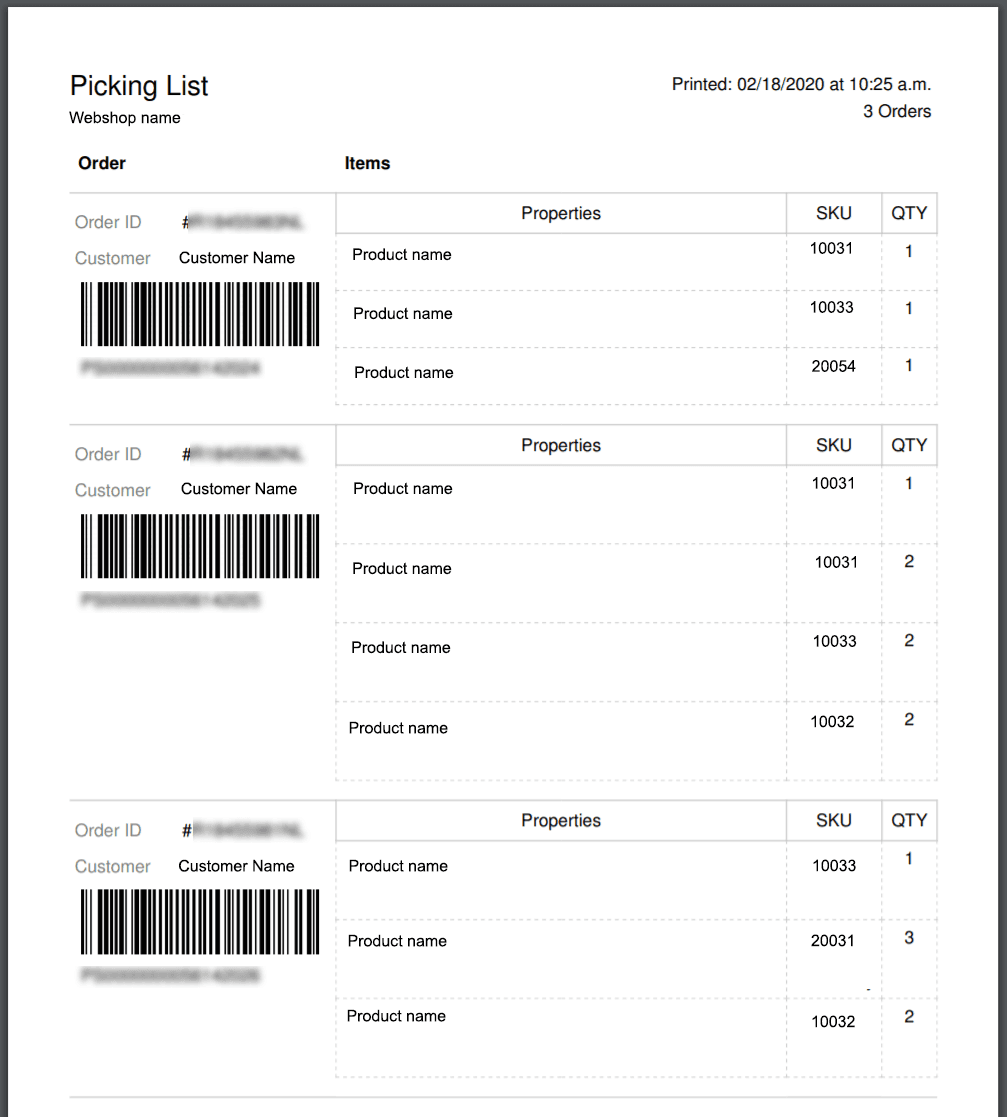Viewport: 1007px width, 1117px height.
Task: Click the Items column header
Action: point(367,163)
